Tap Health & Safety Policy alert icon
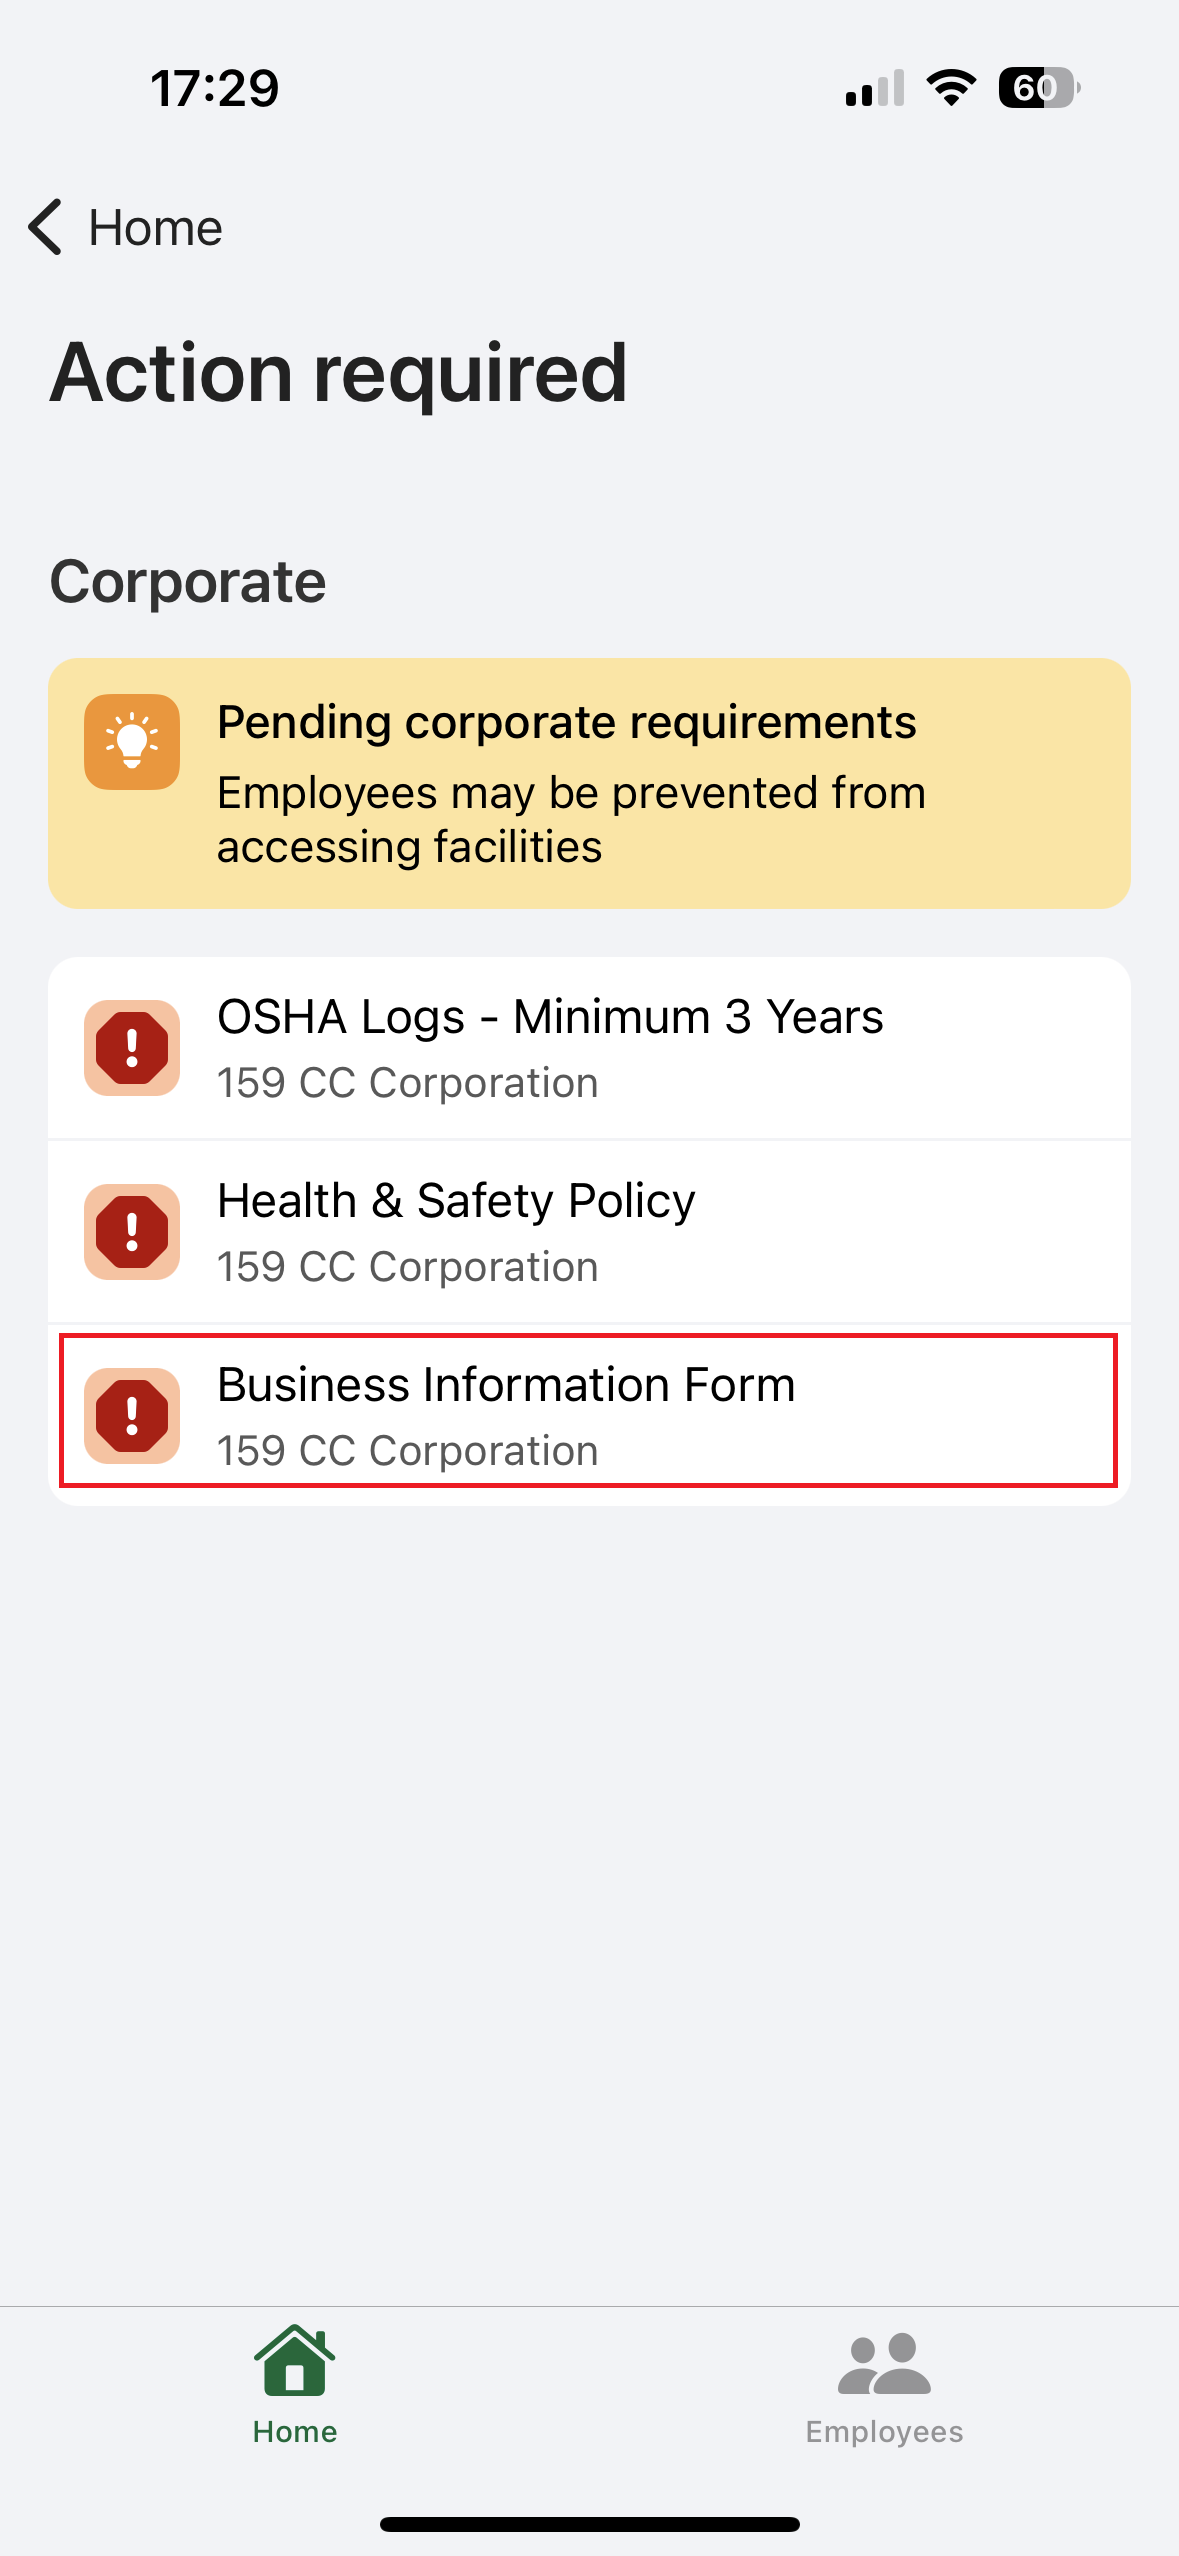This screenshot has width=1179, height=2556. (132, 1232)
